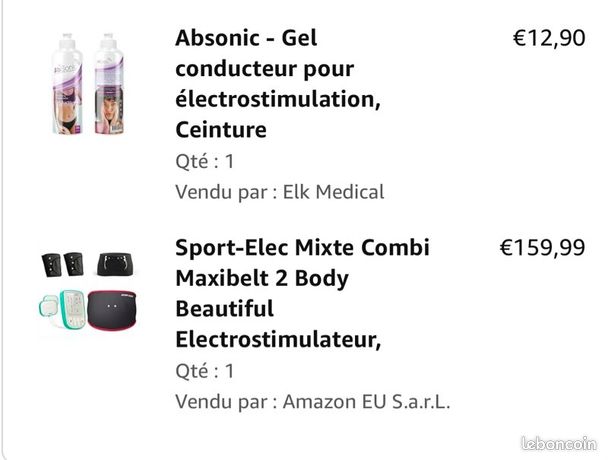Viewport: 608px width, 460px height.
Task: Click "Vendu par" text for the gel
Action: 226,192
